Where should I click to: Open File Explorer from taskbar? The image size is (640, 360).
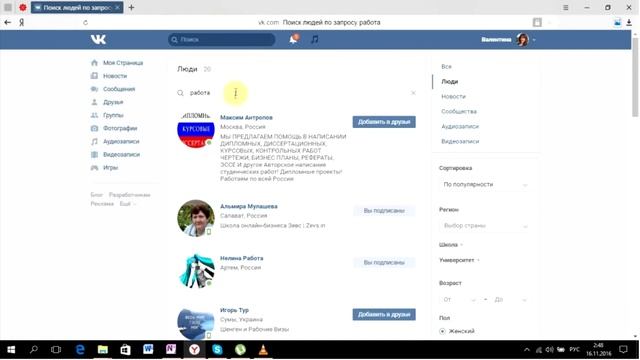click(103, 350)
